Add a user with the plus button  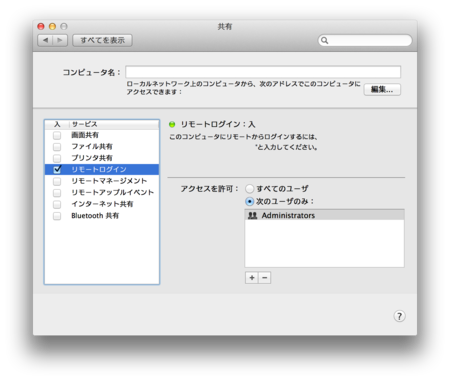pos(252,278)
